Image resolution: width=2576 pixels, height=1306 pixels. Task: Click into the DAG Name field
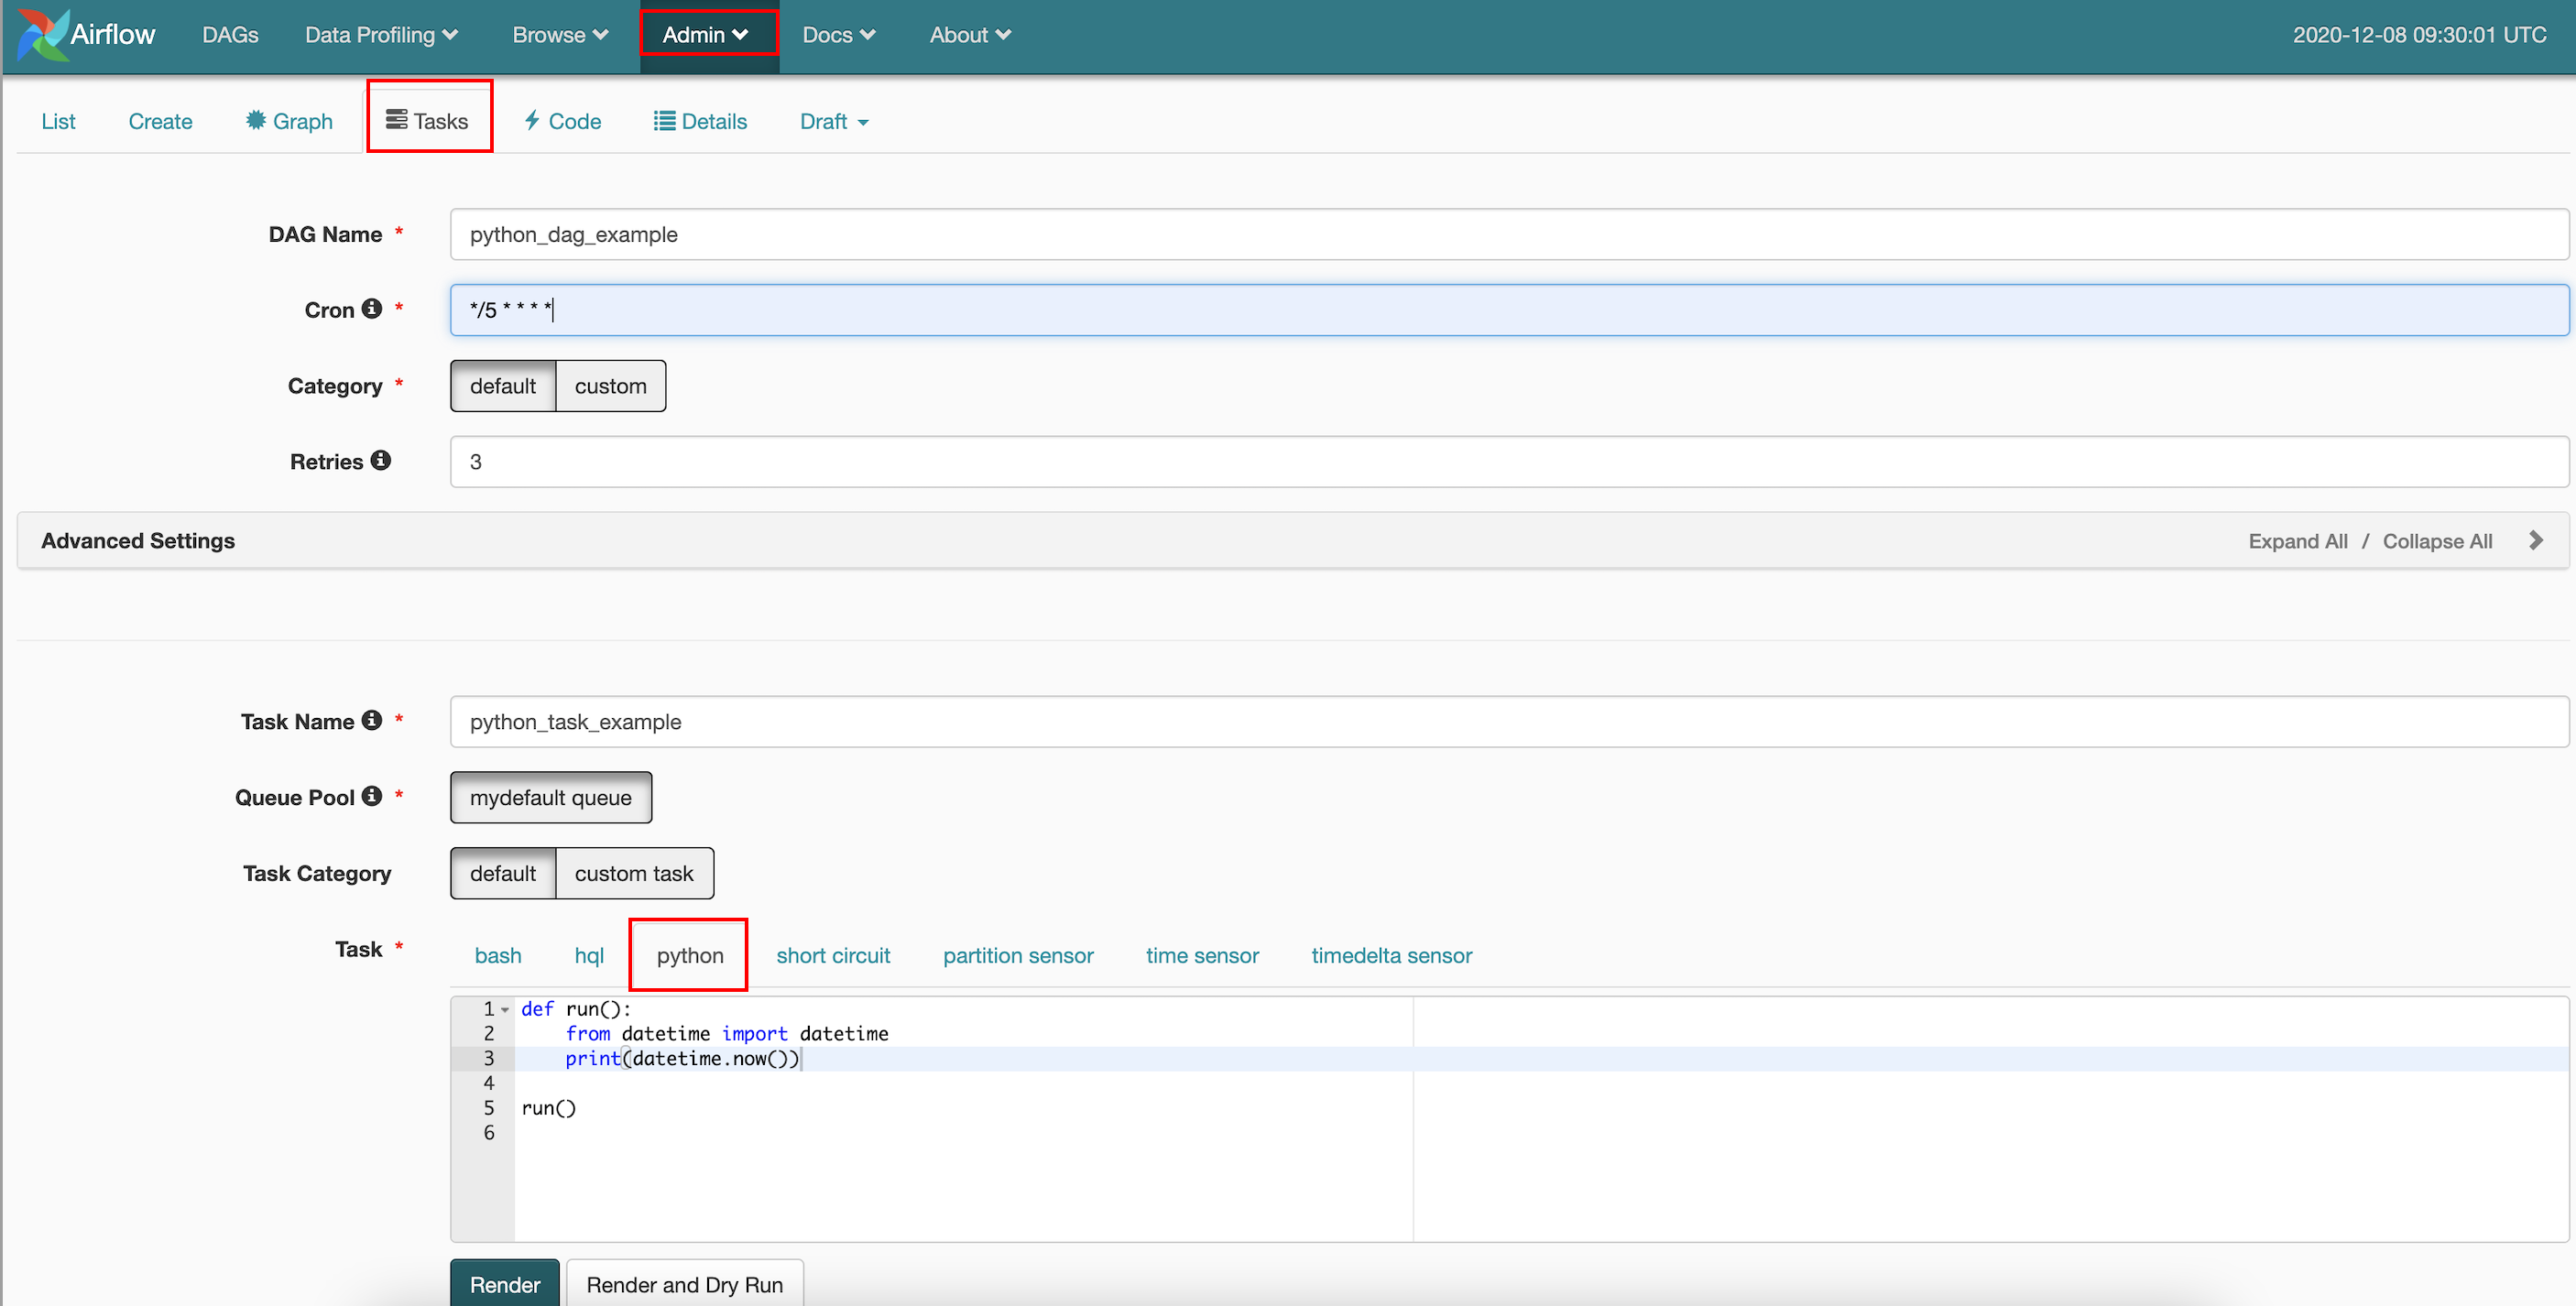click(1508, 234)
